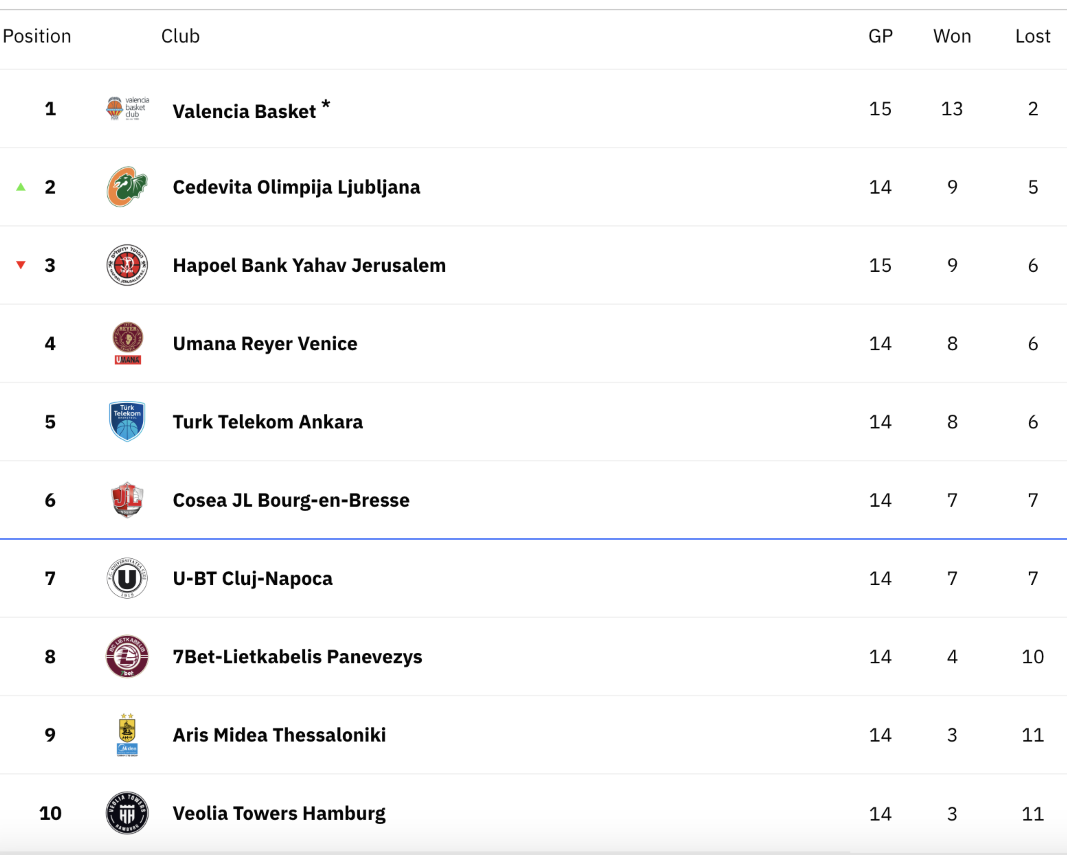The image size is (1067, 855).
Task: Click the green up arrow beside position 2
Action: 21,187
